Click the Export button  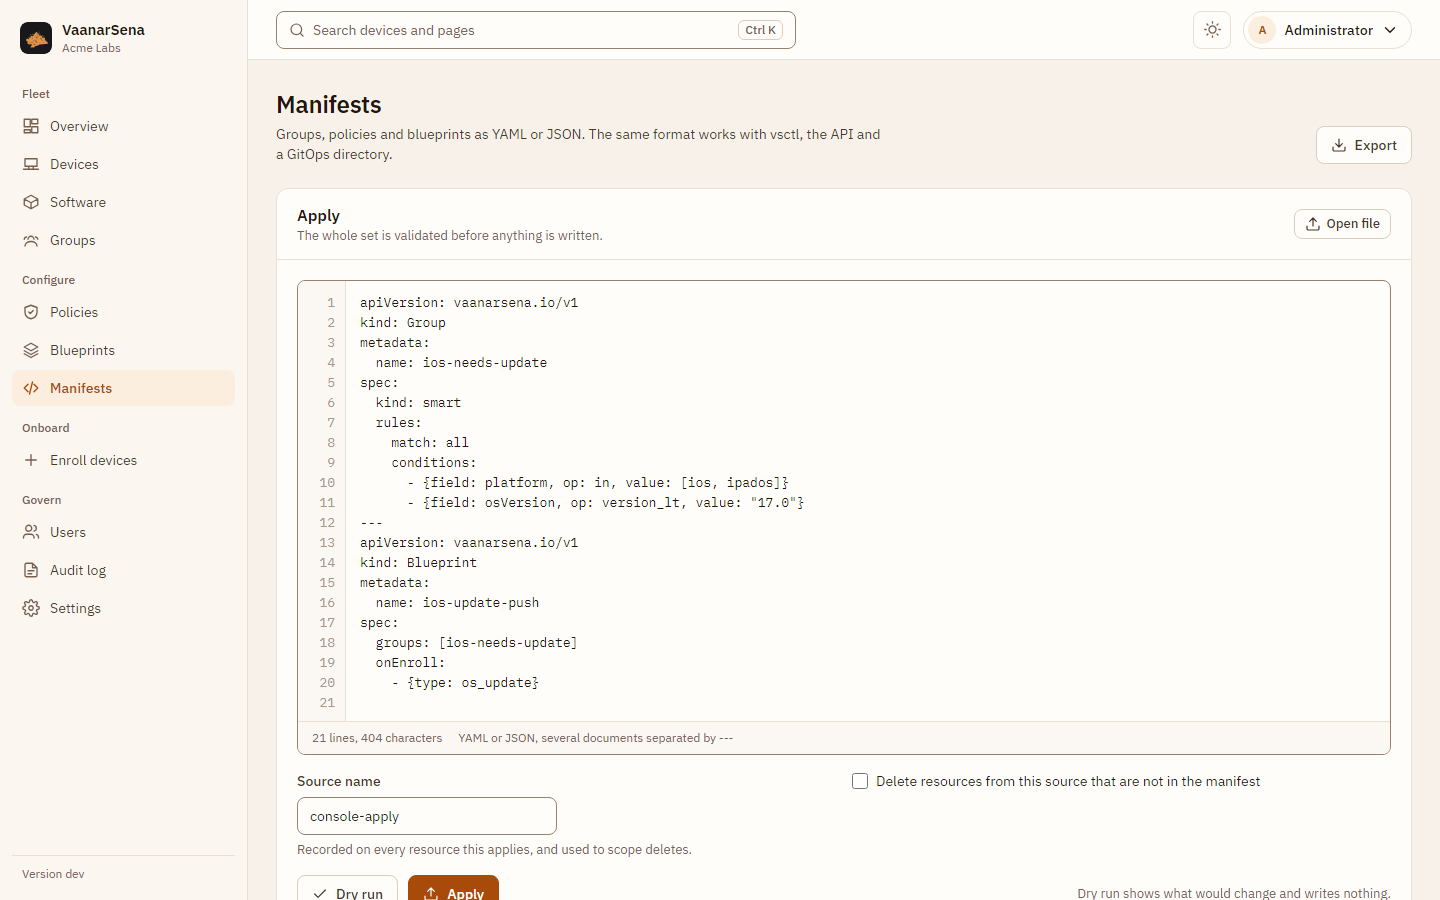tap(1363, 145)
